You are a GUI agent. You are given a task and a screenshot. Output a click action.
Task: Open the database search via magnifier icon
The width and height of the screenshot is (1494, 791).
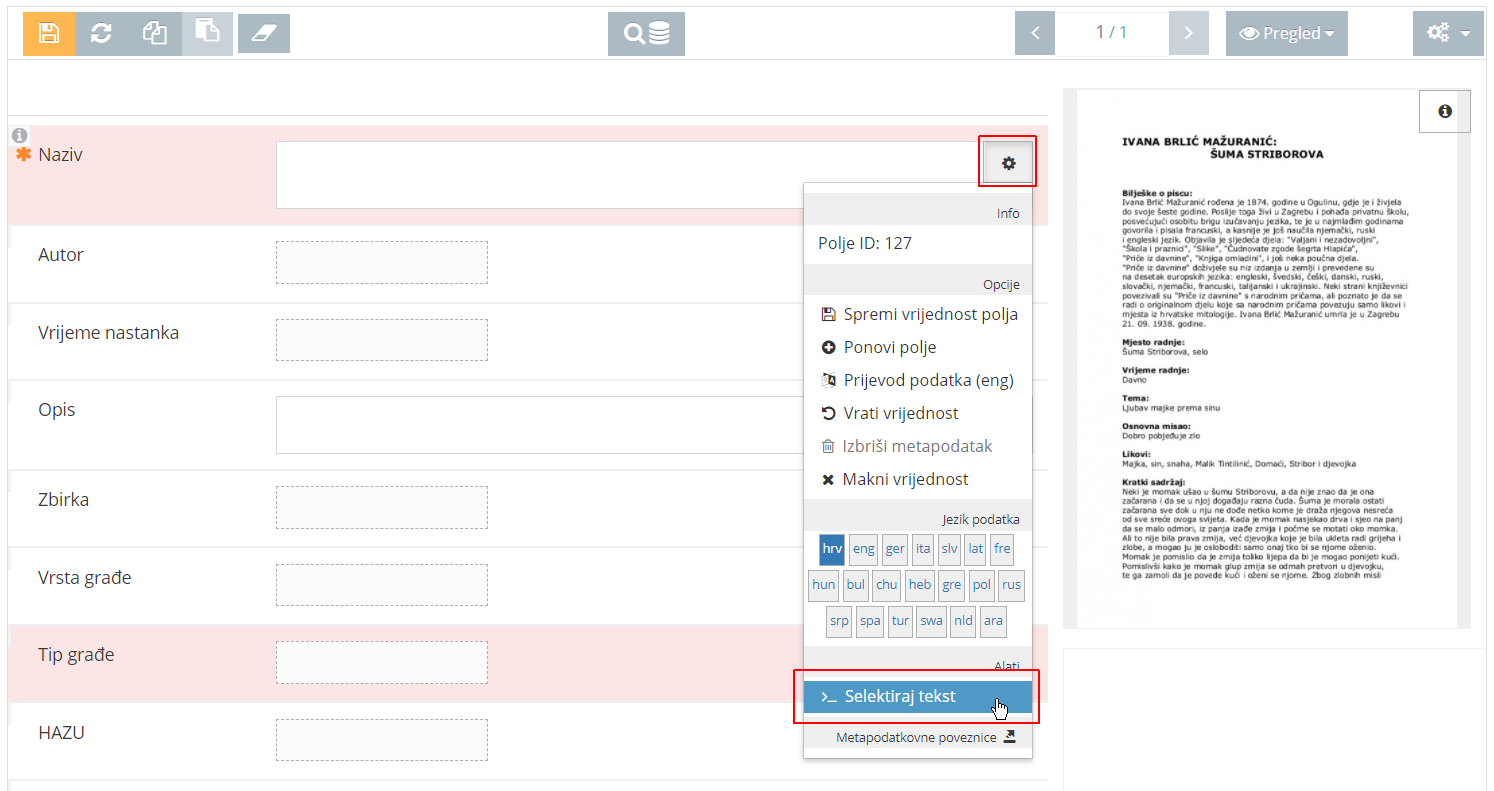click(645, 32)
